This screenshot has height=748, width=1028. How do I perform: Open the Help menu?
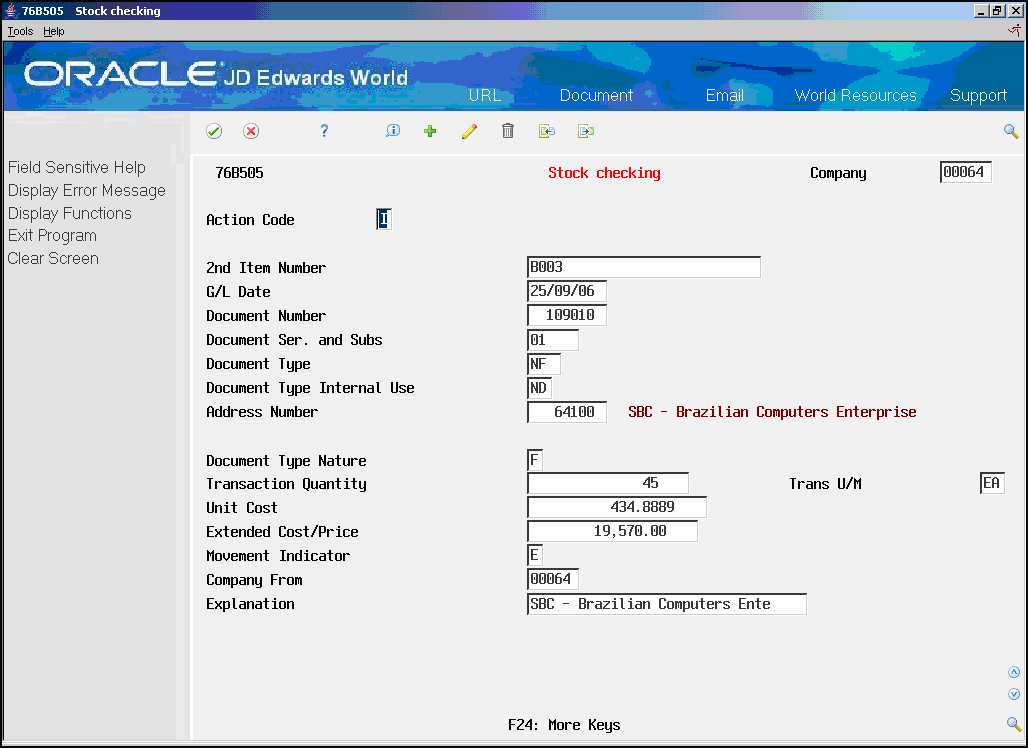point(54,31)
